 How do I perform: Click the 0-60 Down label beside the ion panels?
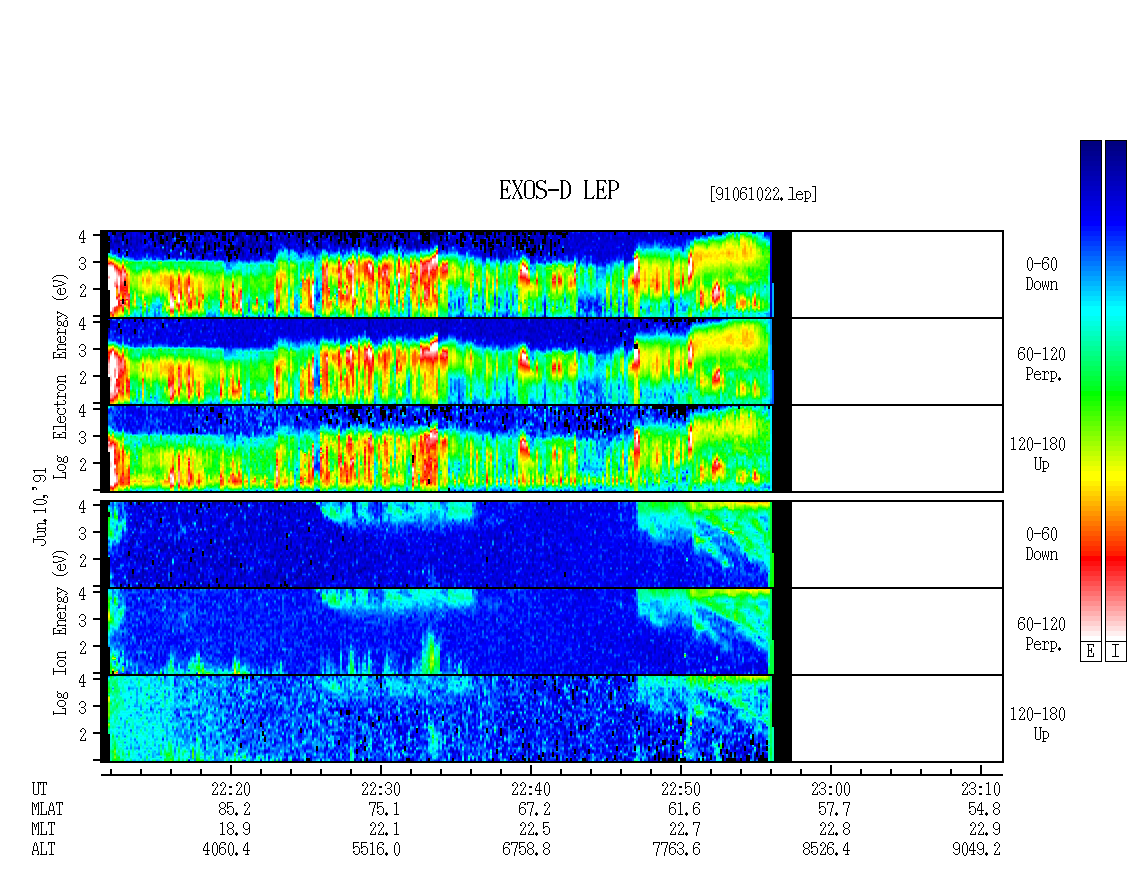(x=1041, y=544)
